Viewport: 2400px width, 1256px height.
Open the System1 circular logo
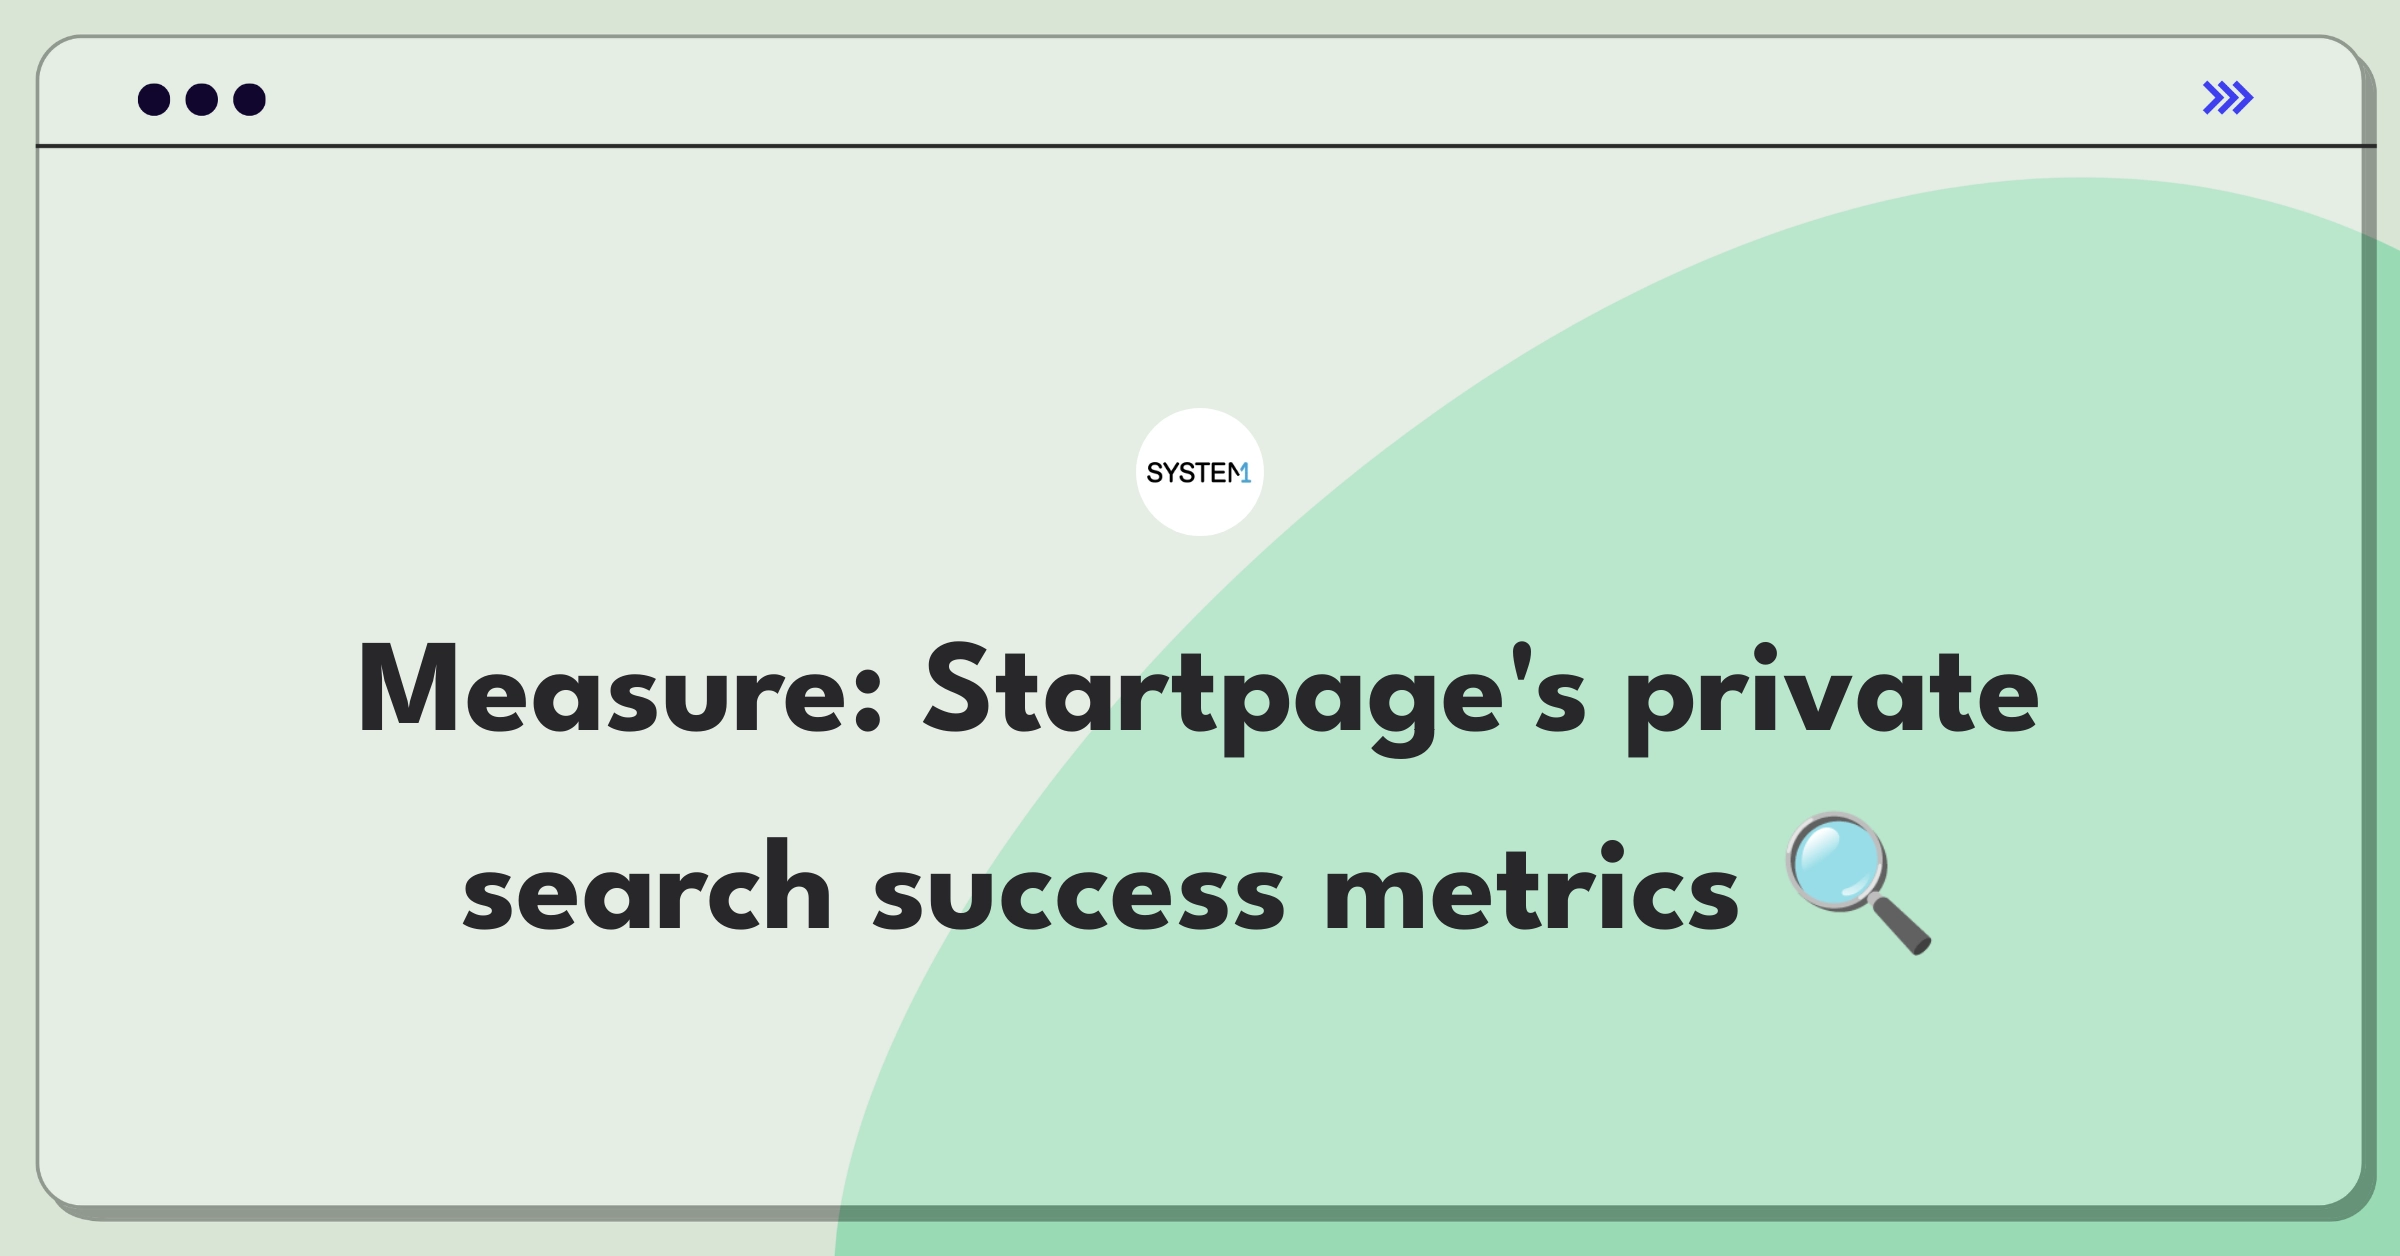point(1200,472)
